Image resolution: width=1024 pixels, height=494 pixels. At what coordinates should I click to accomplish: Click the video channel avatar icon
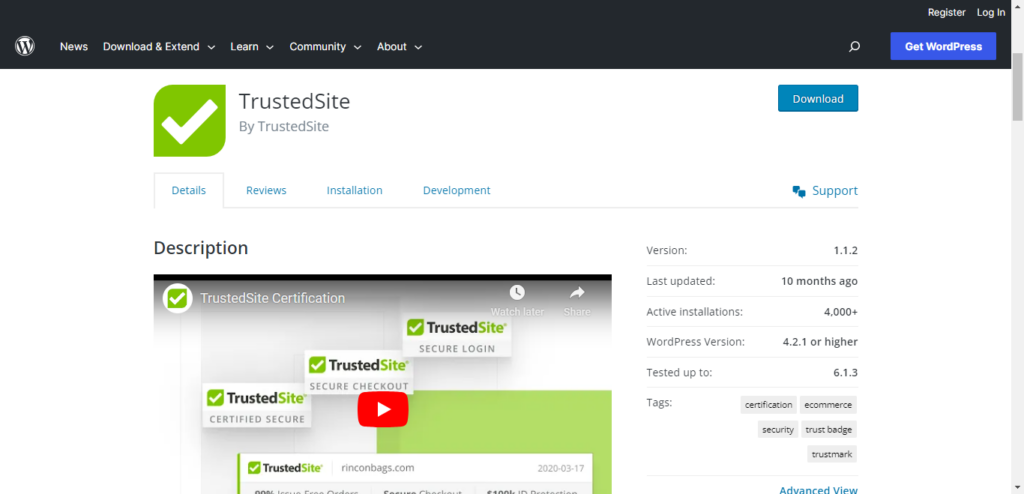(178, 298)
